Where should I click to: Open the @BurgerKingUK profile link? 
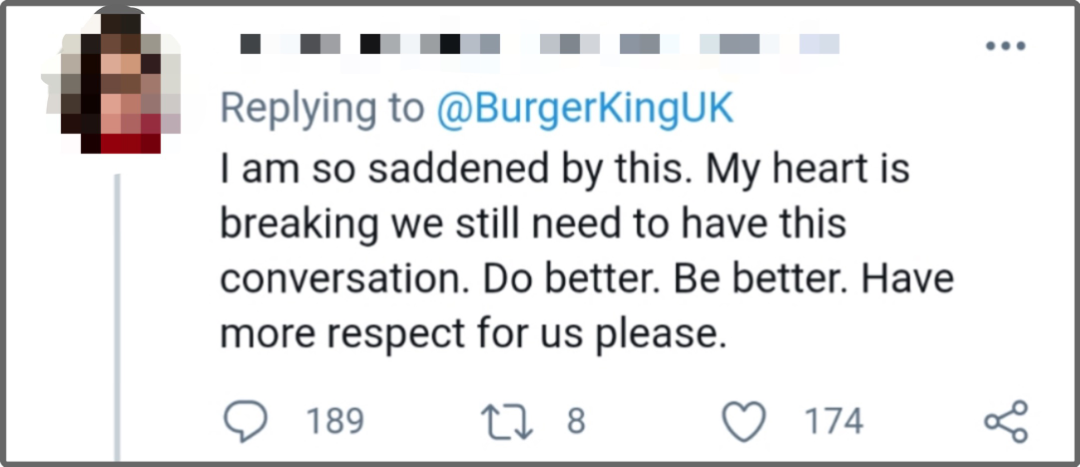pyautogui.click(x=585, y=108)
